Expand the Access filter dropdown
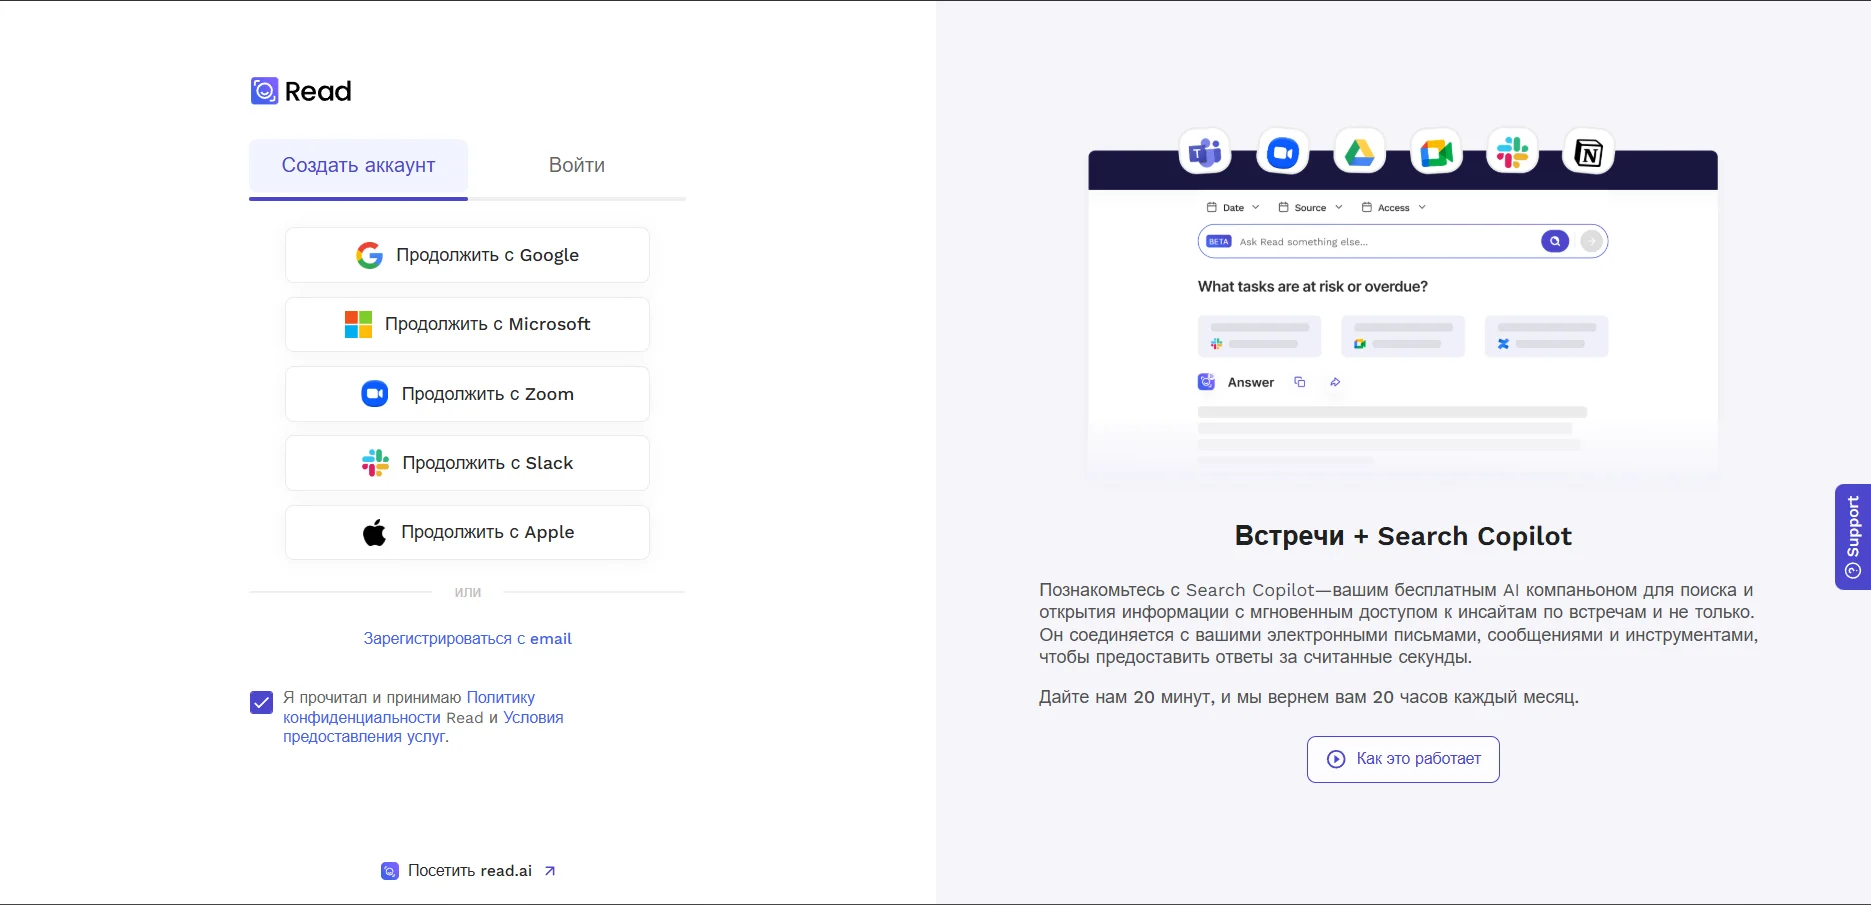 point(1393,208)
